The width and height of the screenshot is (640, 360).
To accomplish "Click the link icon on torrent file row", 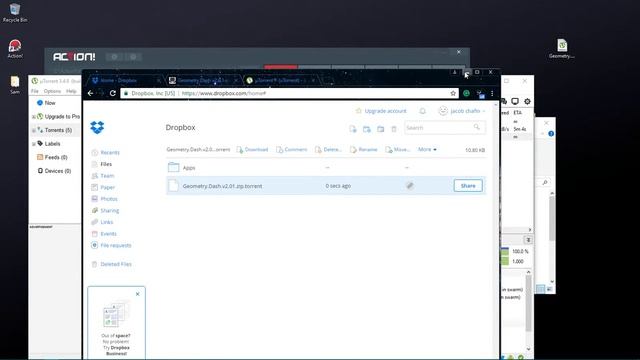I will [x=410, y=186].
